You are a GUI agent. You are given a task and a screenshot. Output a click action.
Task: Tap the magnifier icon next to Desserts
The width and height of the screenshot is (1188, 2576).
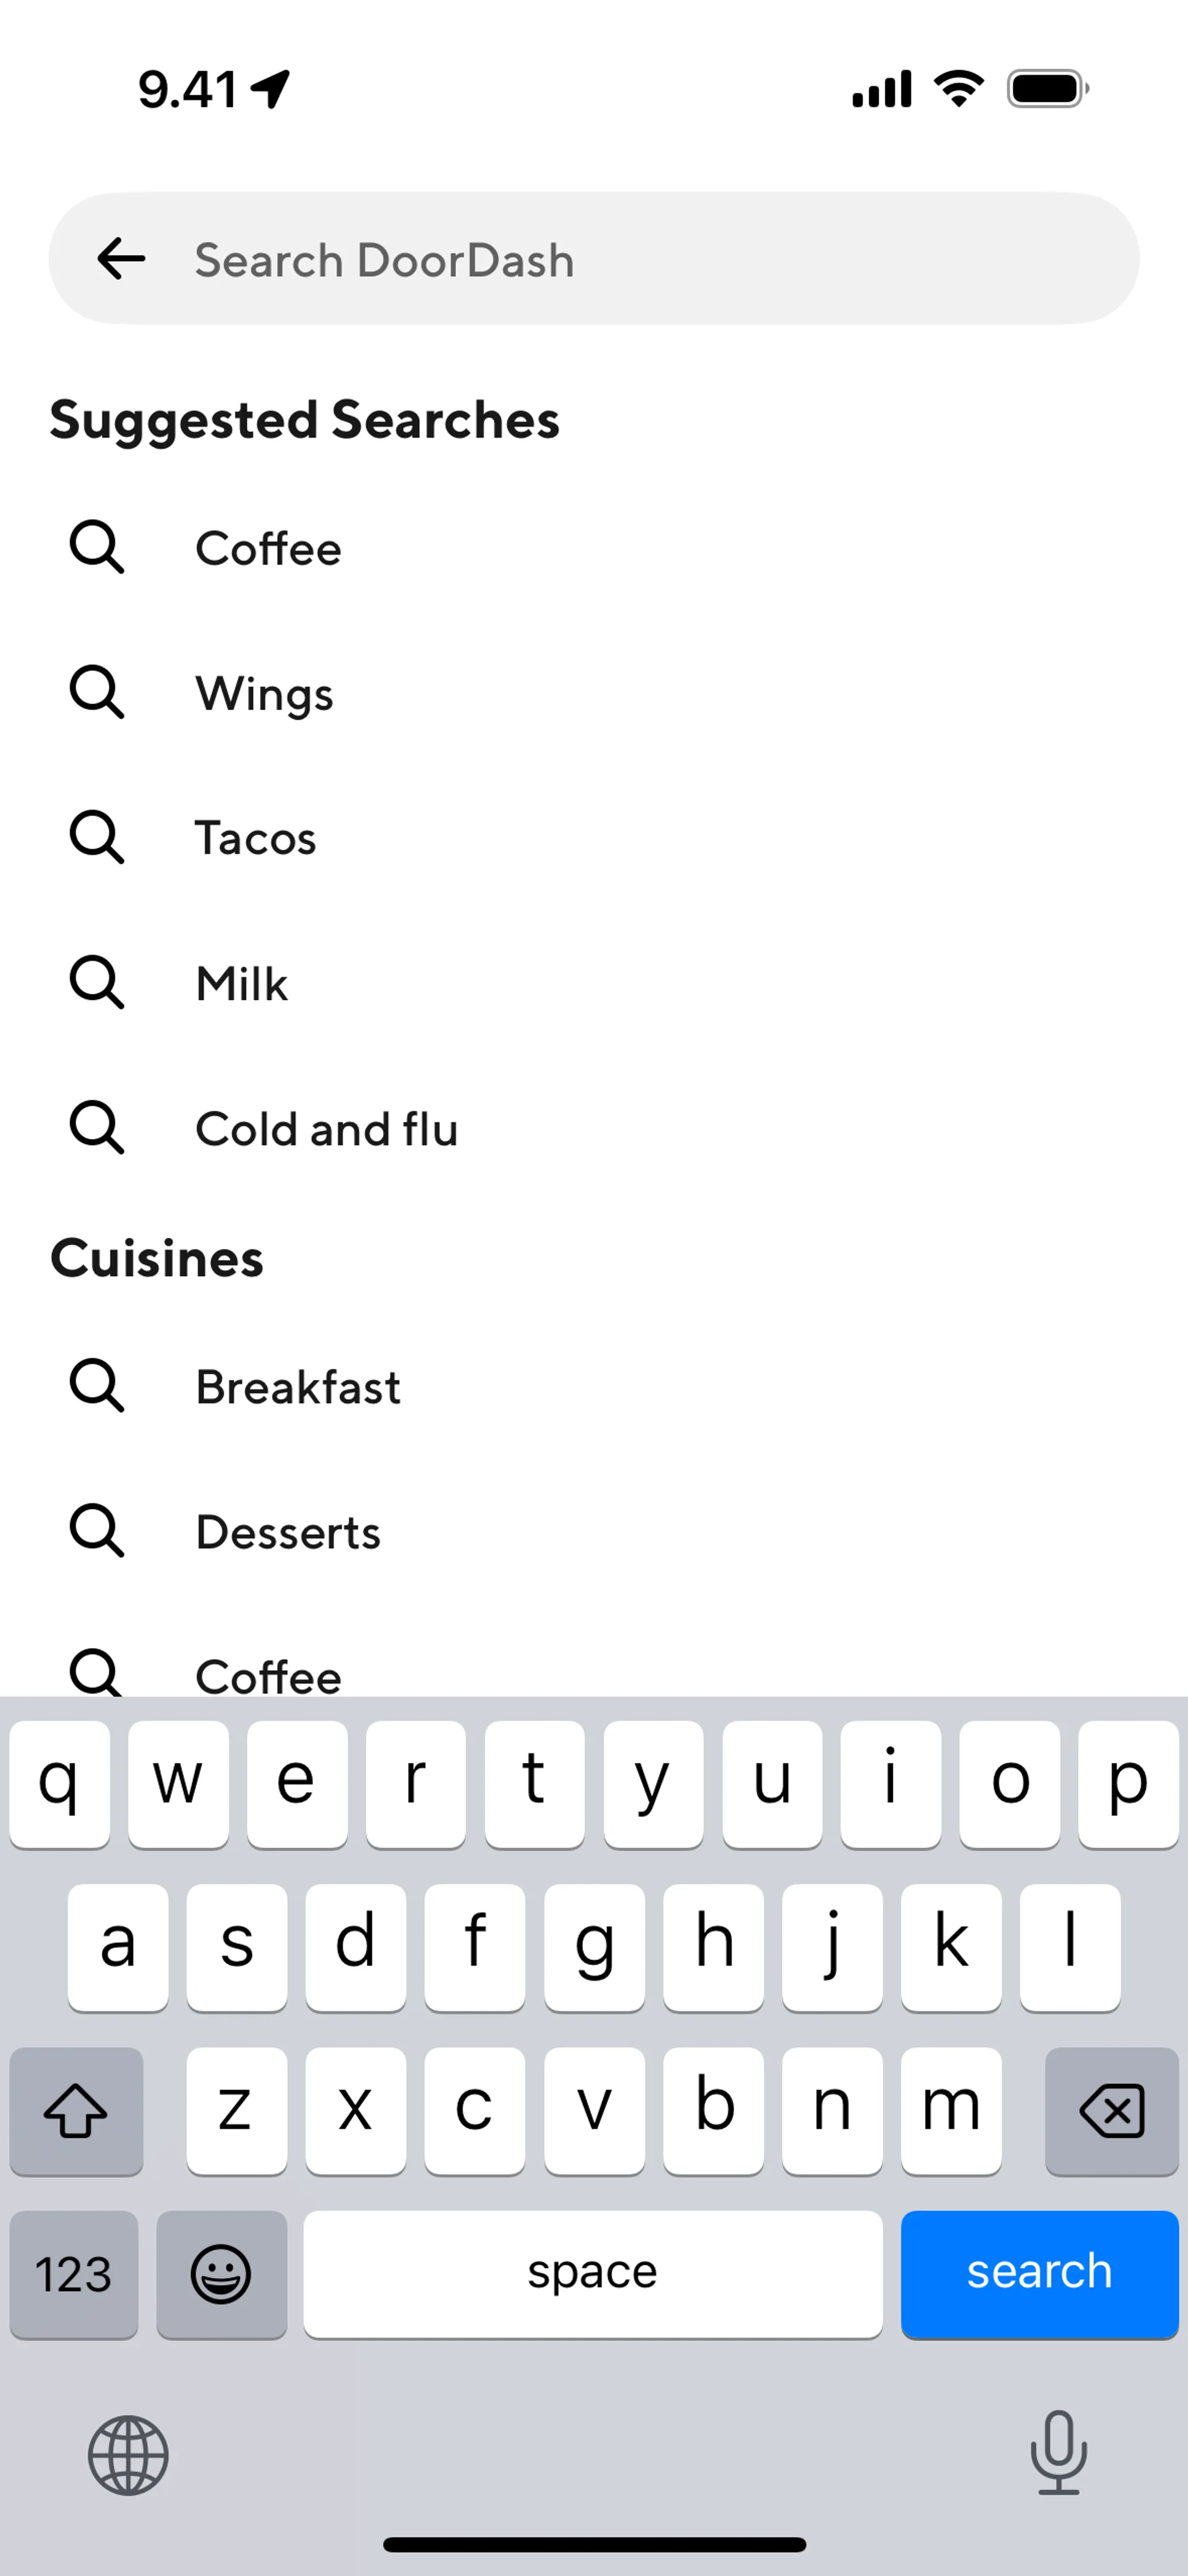click(x=97, y=1531)
